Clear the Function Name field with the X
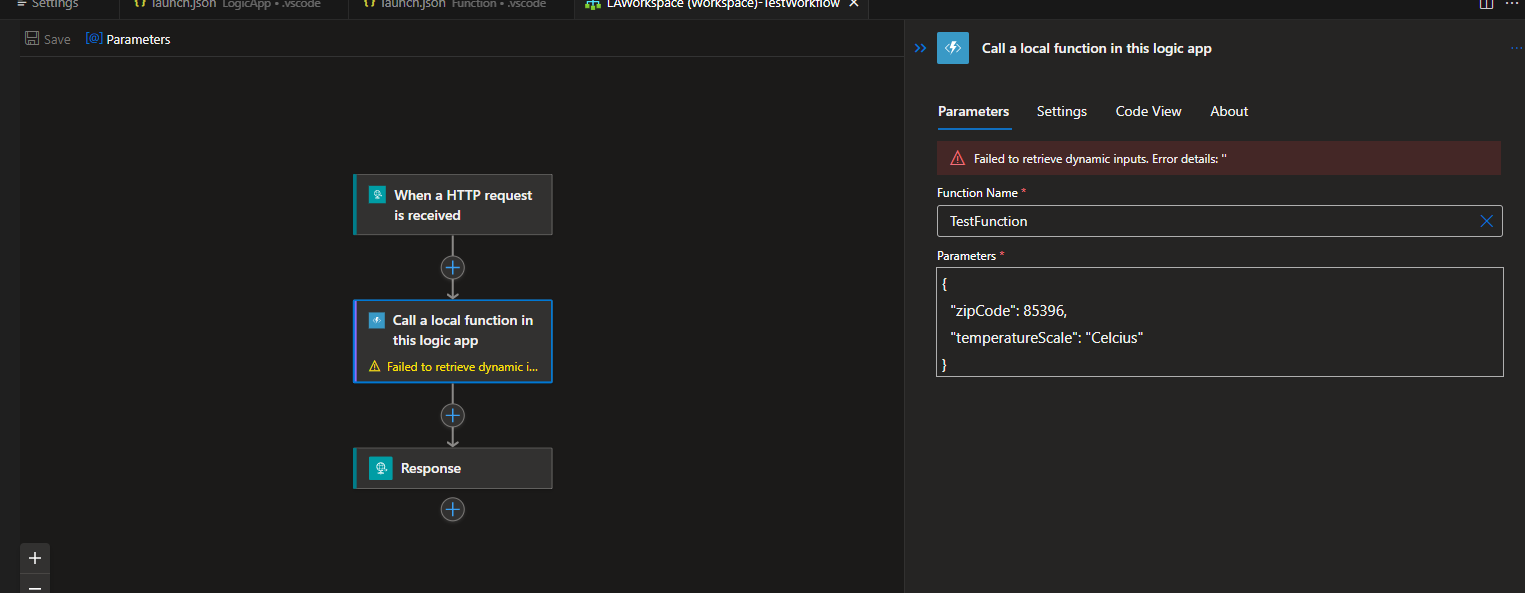The width and height of the screenshot is (1525, 593). click(x=1486, y=221)
